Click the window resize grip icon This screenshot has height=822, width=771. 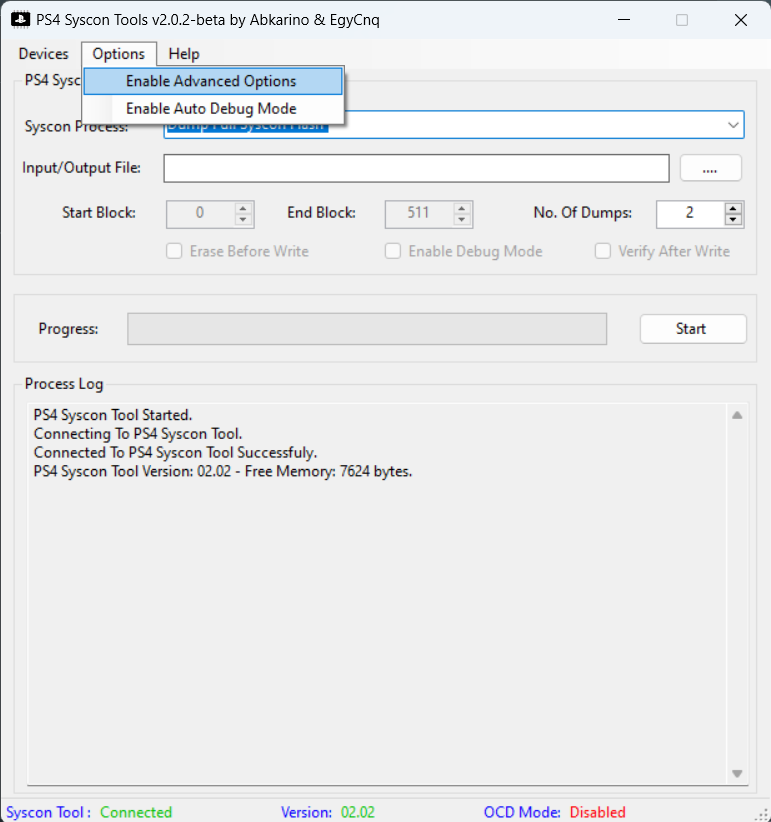point(763,815)
